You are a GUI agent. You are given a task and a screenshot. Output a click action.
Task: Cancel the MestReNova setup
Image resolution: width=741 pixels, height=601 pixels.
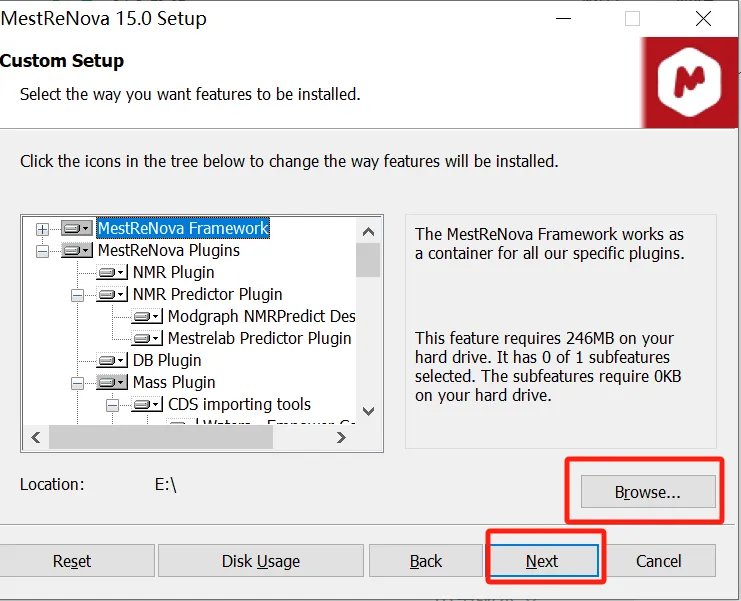point(659,561)
